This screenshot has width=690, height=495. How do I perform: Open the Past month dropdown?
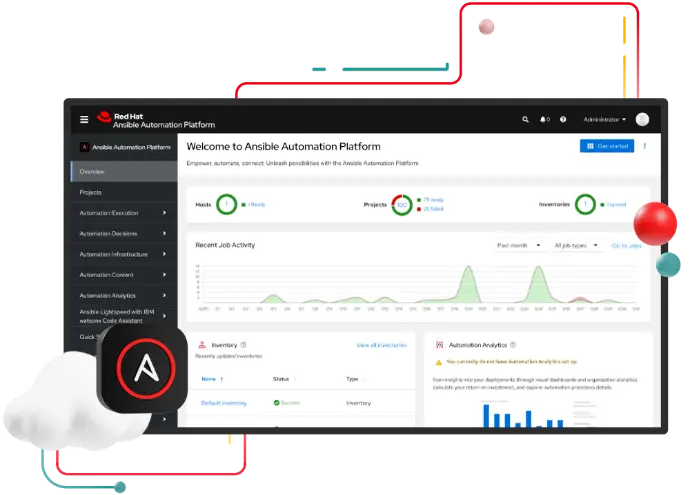(x=518, y=246)
